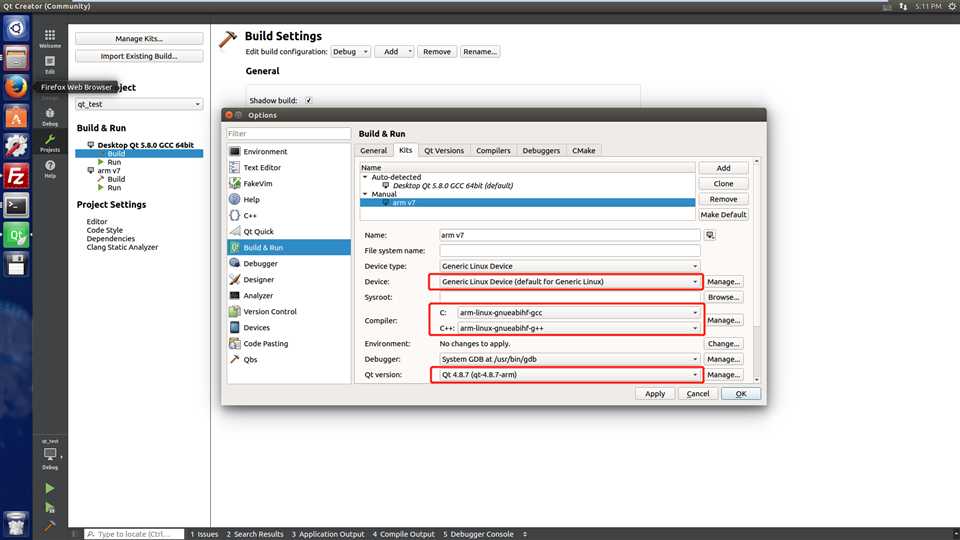
Task: Click the Options filter field
Action: tap(288, 133)
